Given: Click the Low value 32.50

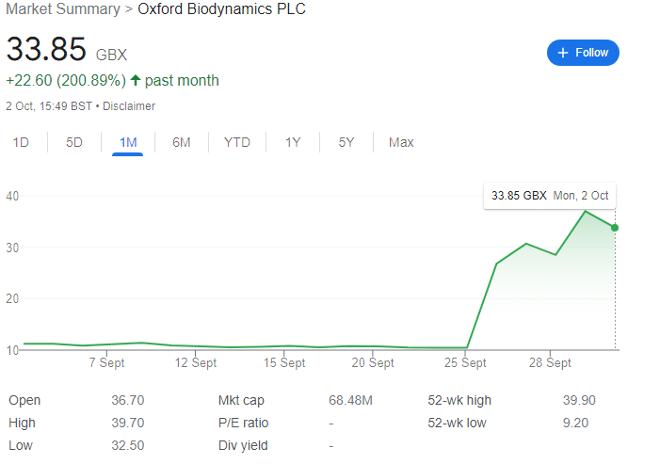Looking at the screenshot, I should coord(128,445).
